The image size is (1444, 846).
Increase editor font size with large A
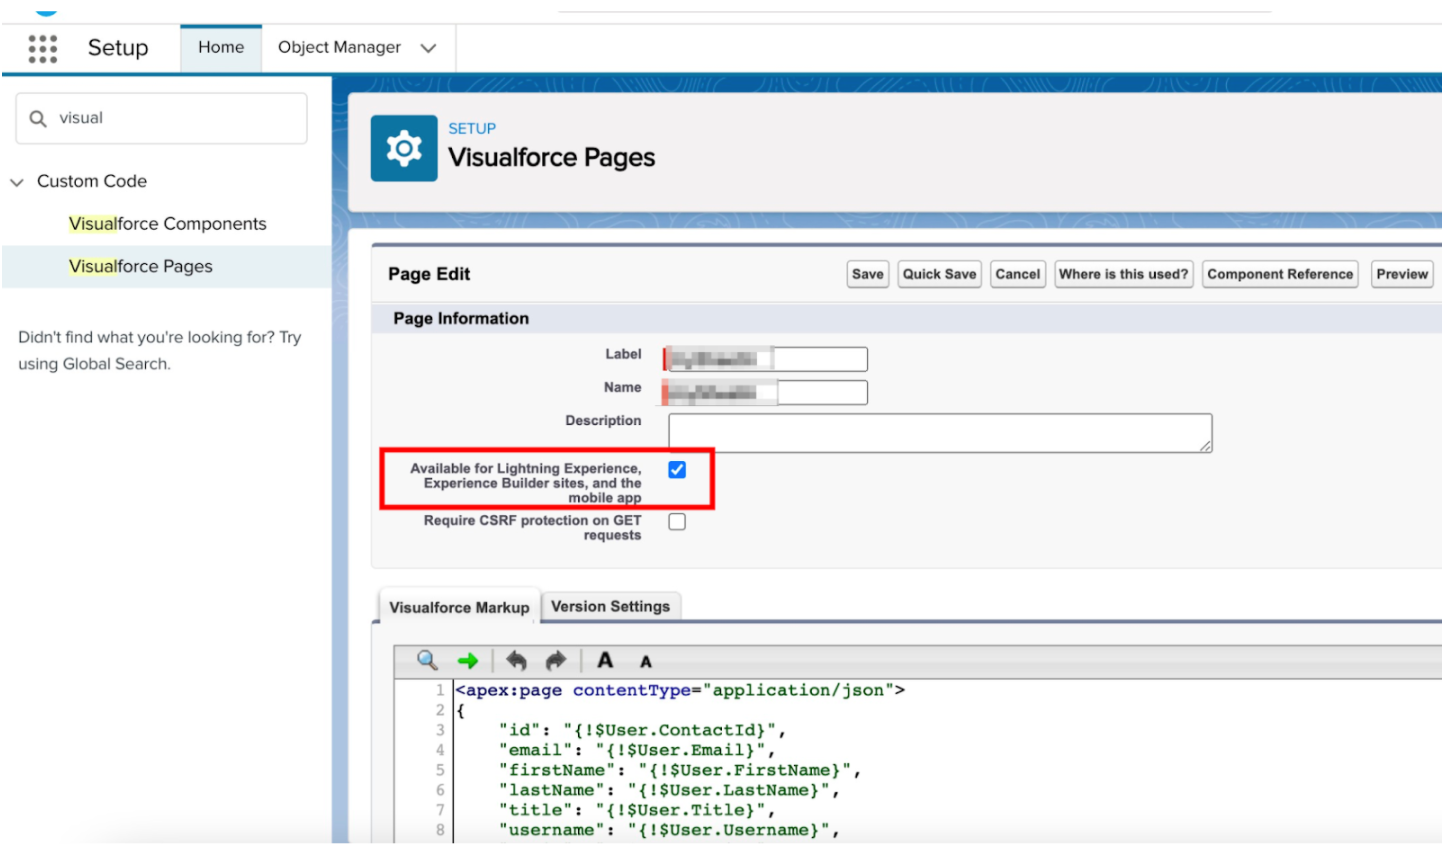605,660
